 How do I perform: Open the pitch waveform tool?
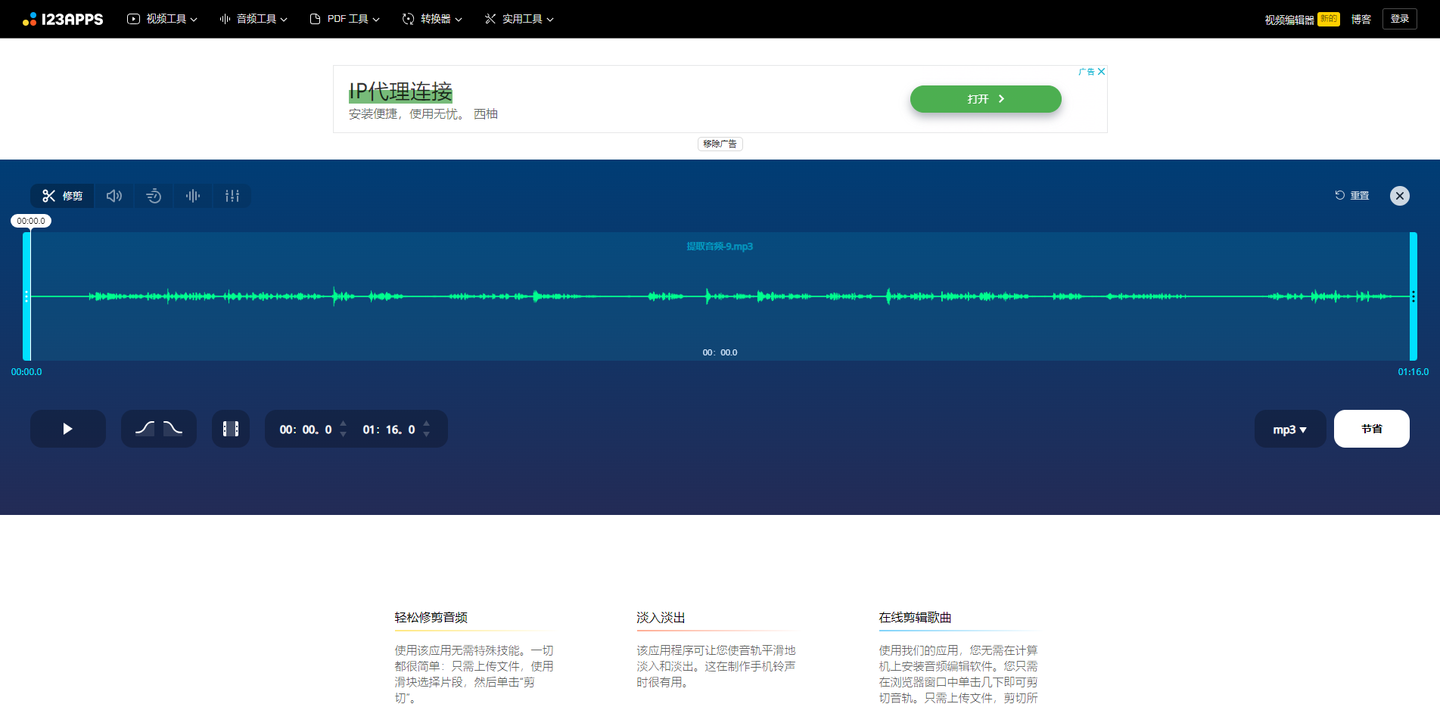point(193,196)
